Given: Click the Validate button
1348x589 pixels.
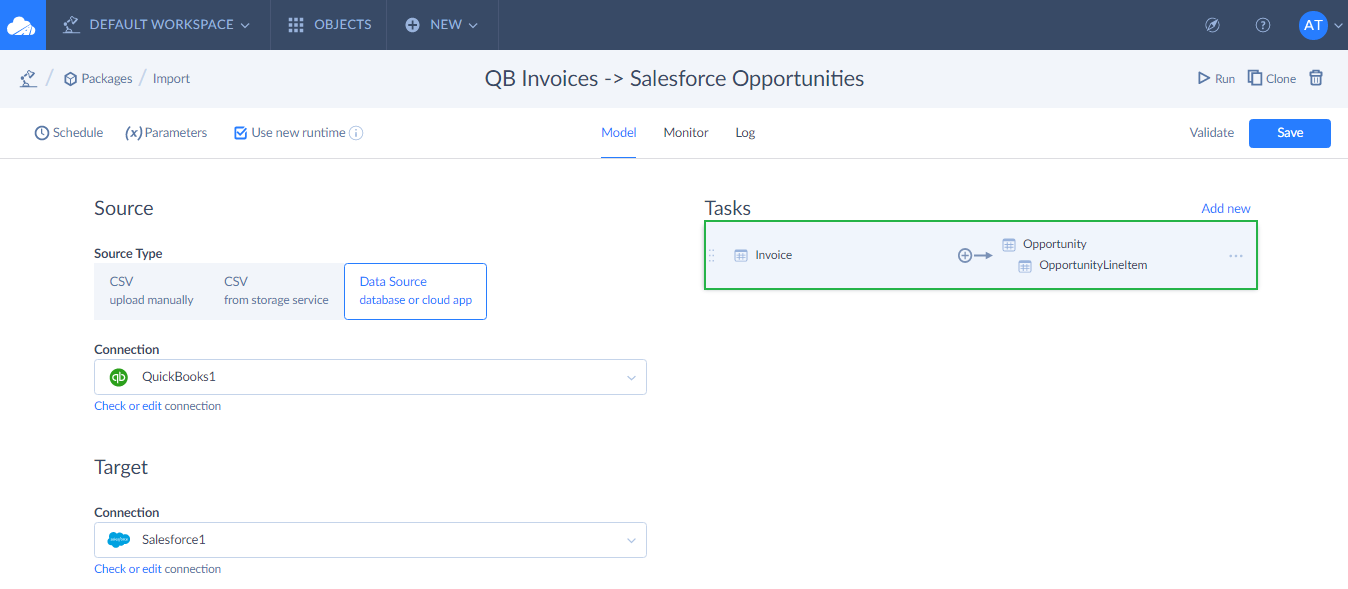Looking at the screenshot, I should [x=1211, y=132].
